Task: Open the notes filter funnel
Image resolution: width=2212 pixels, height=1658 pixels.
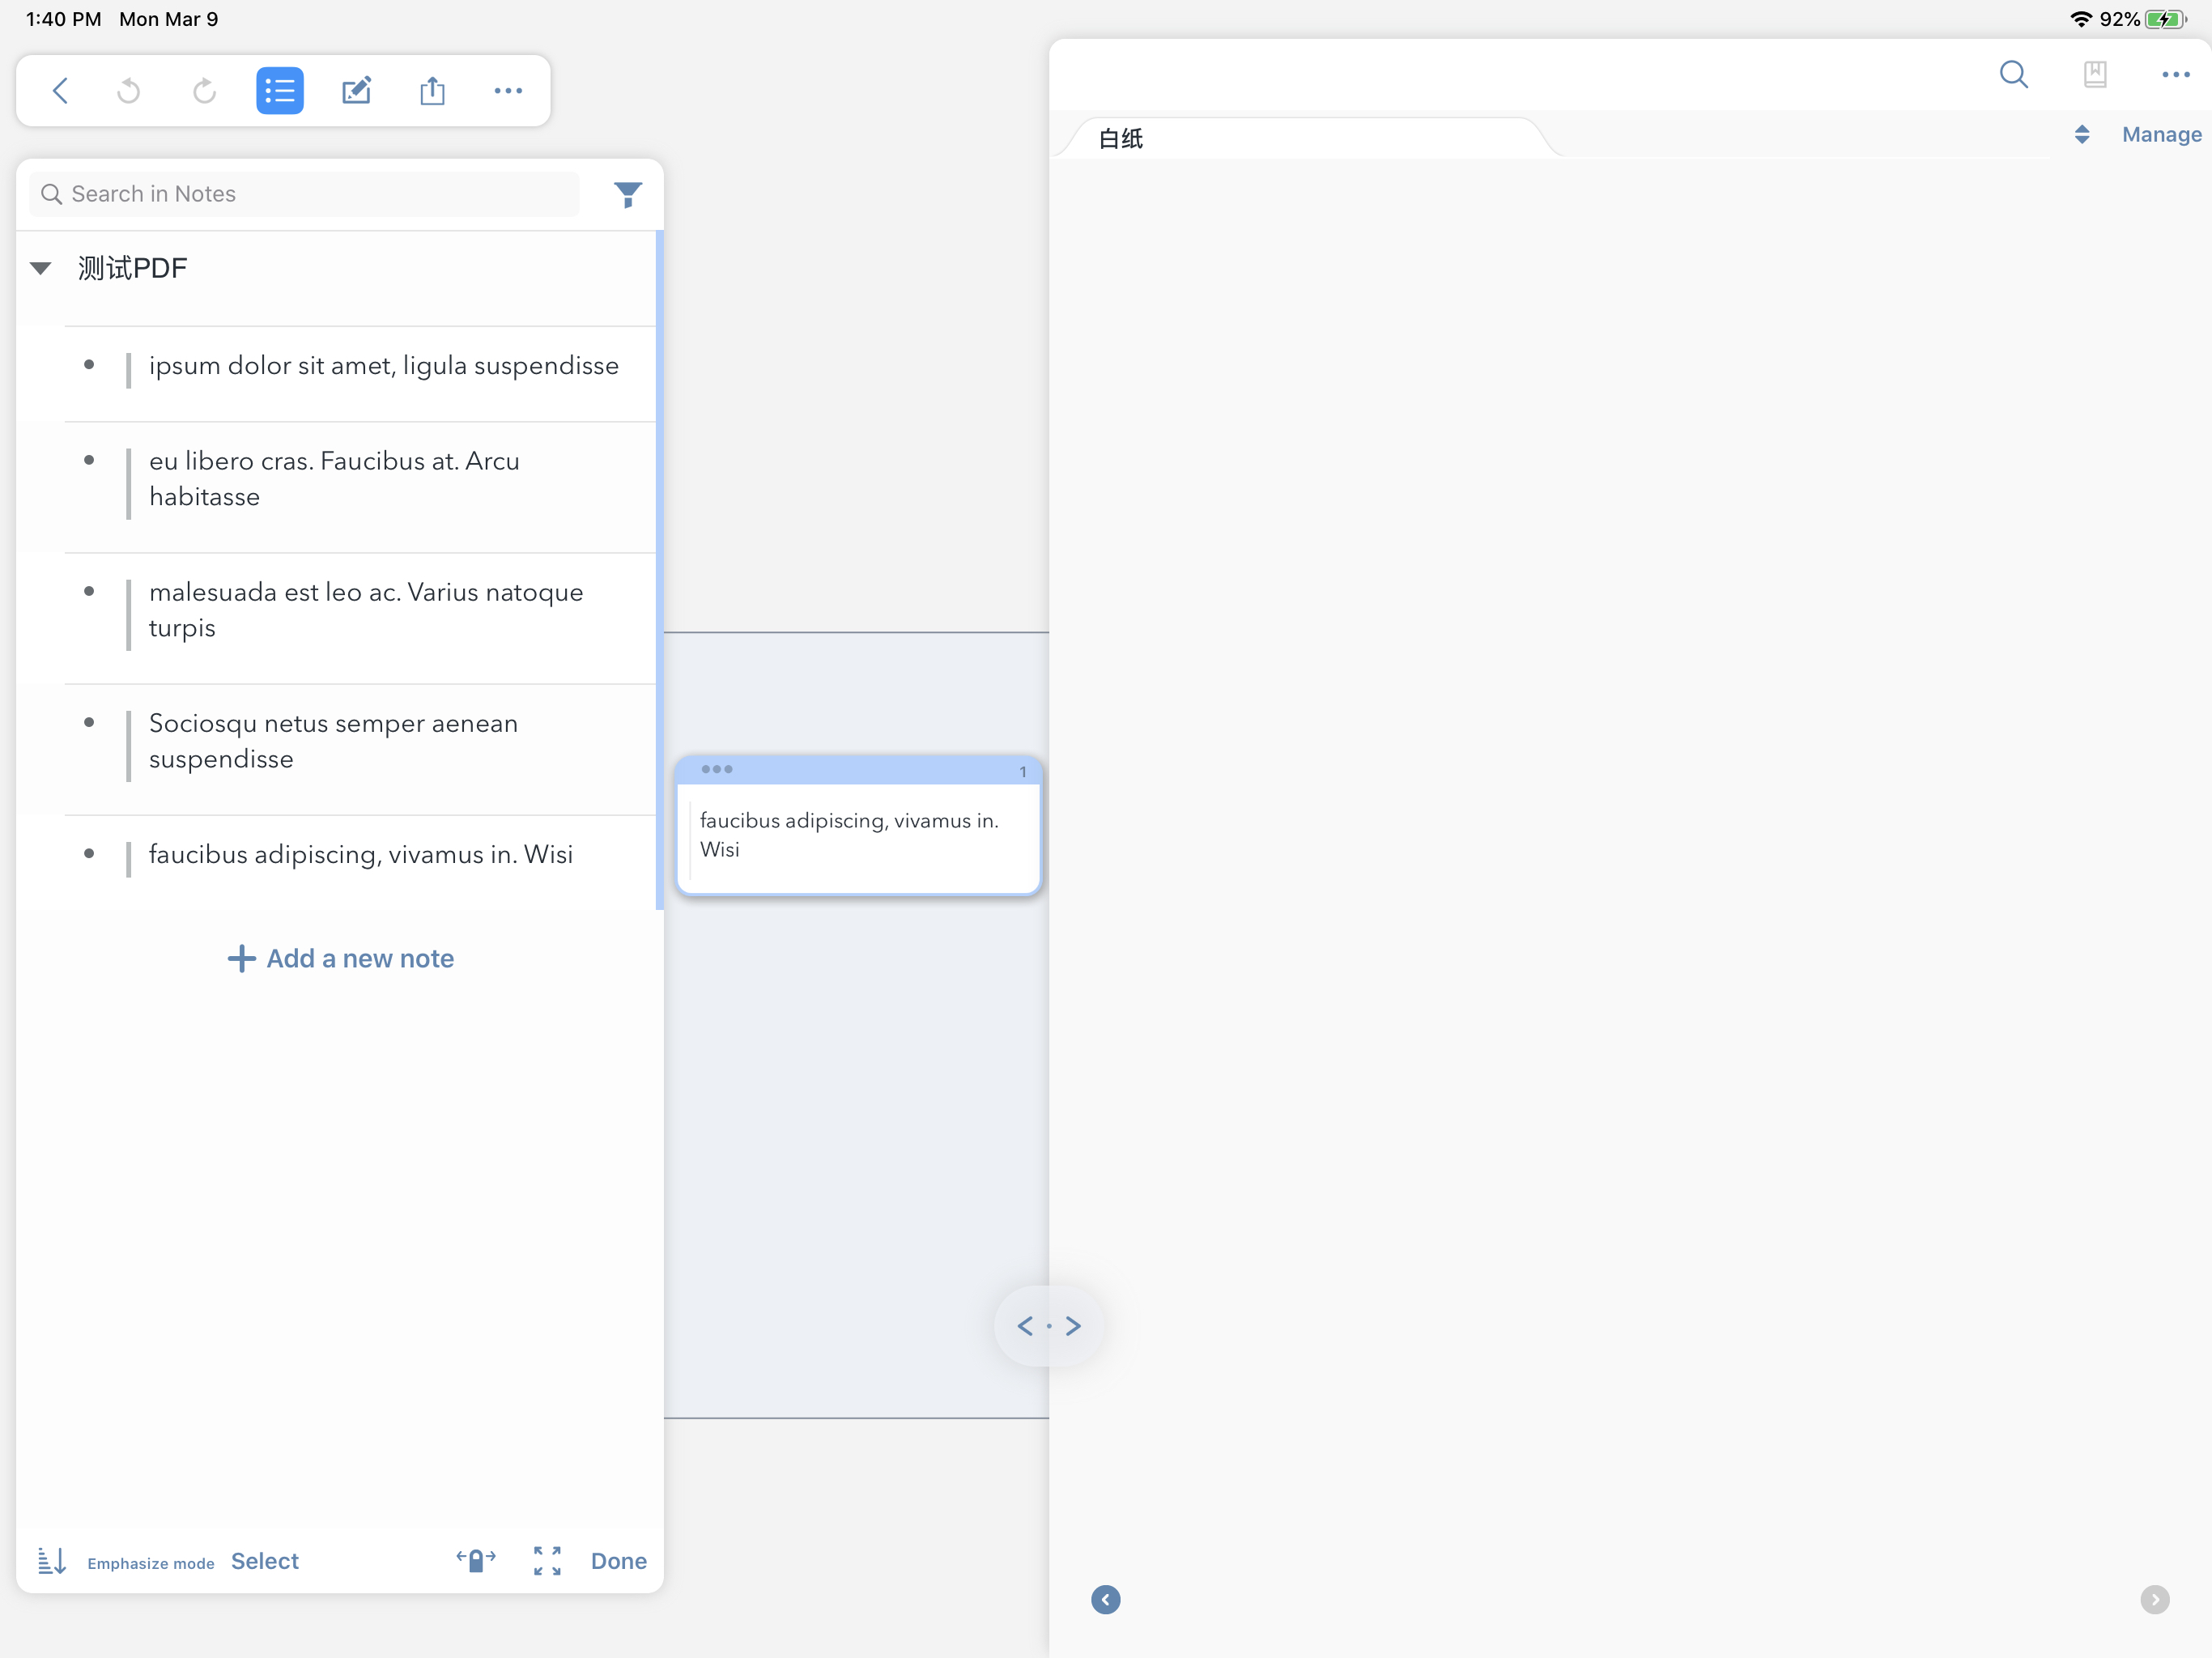Action: (628, 194)
